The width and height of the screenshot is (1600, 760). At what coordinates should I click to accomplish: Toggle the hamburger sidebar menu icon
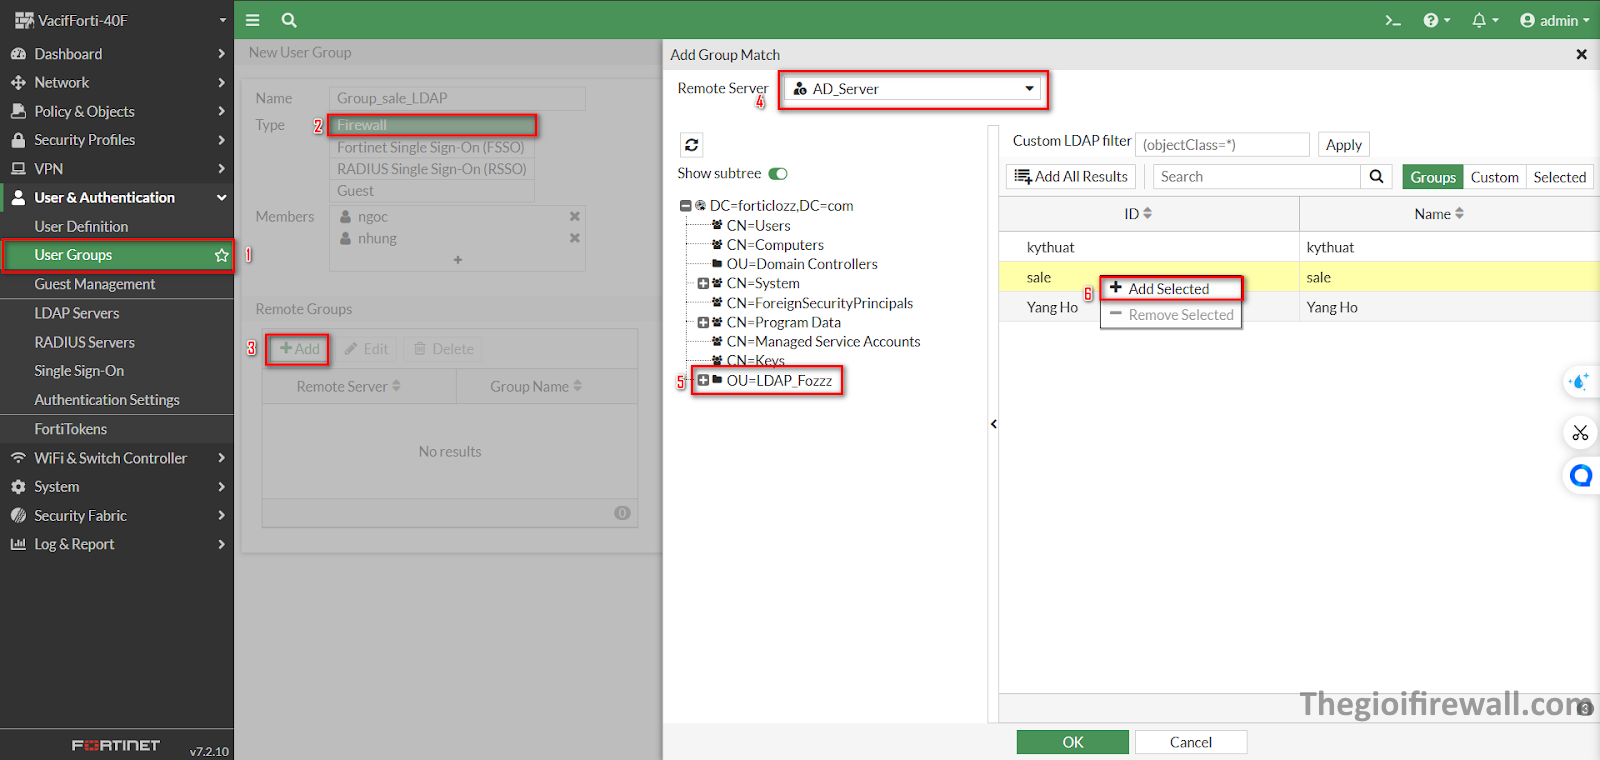pos(253,20)
